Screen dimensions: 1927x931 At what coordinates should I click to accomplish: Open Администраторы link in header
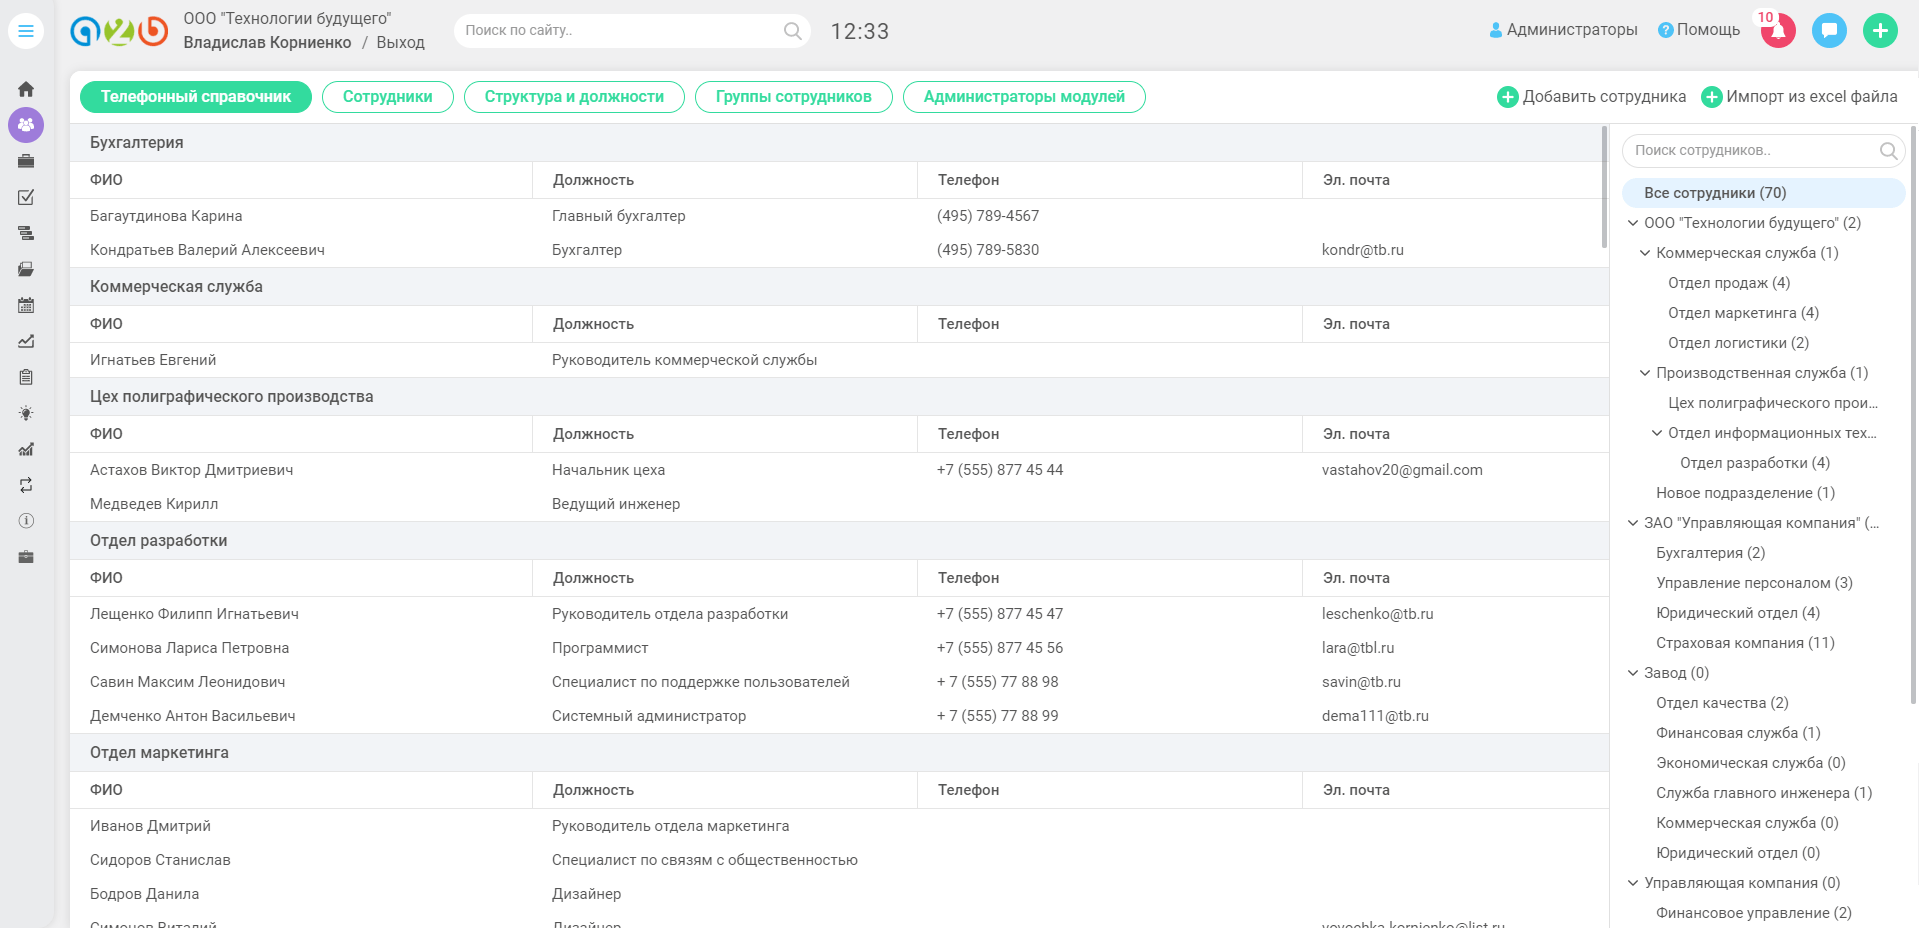[1572, 30]
